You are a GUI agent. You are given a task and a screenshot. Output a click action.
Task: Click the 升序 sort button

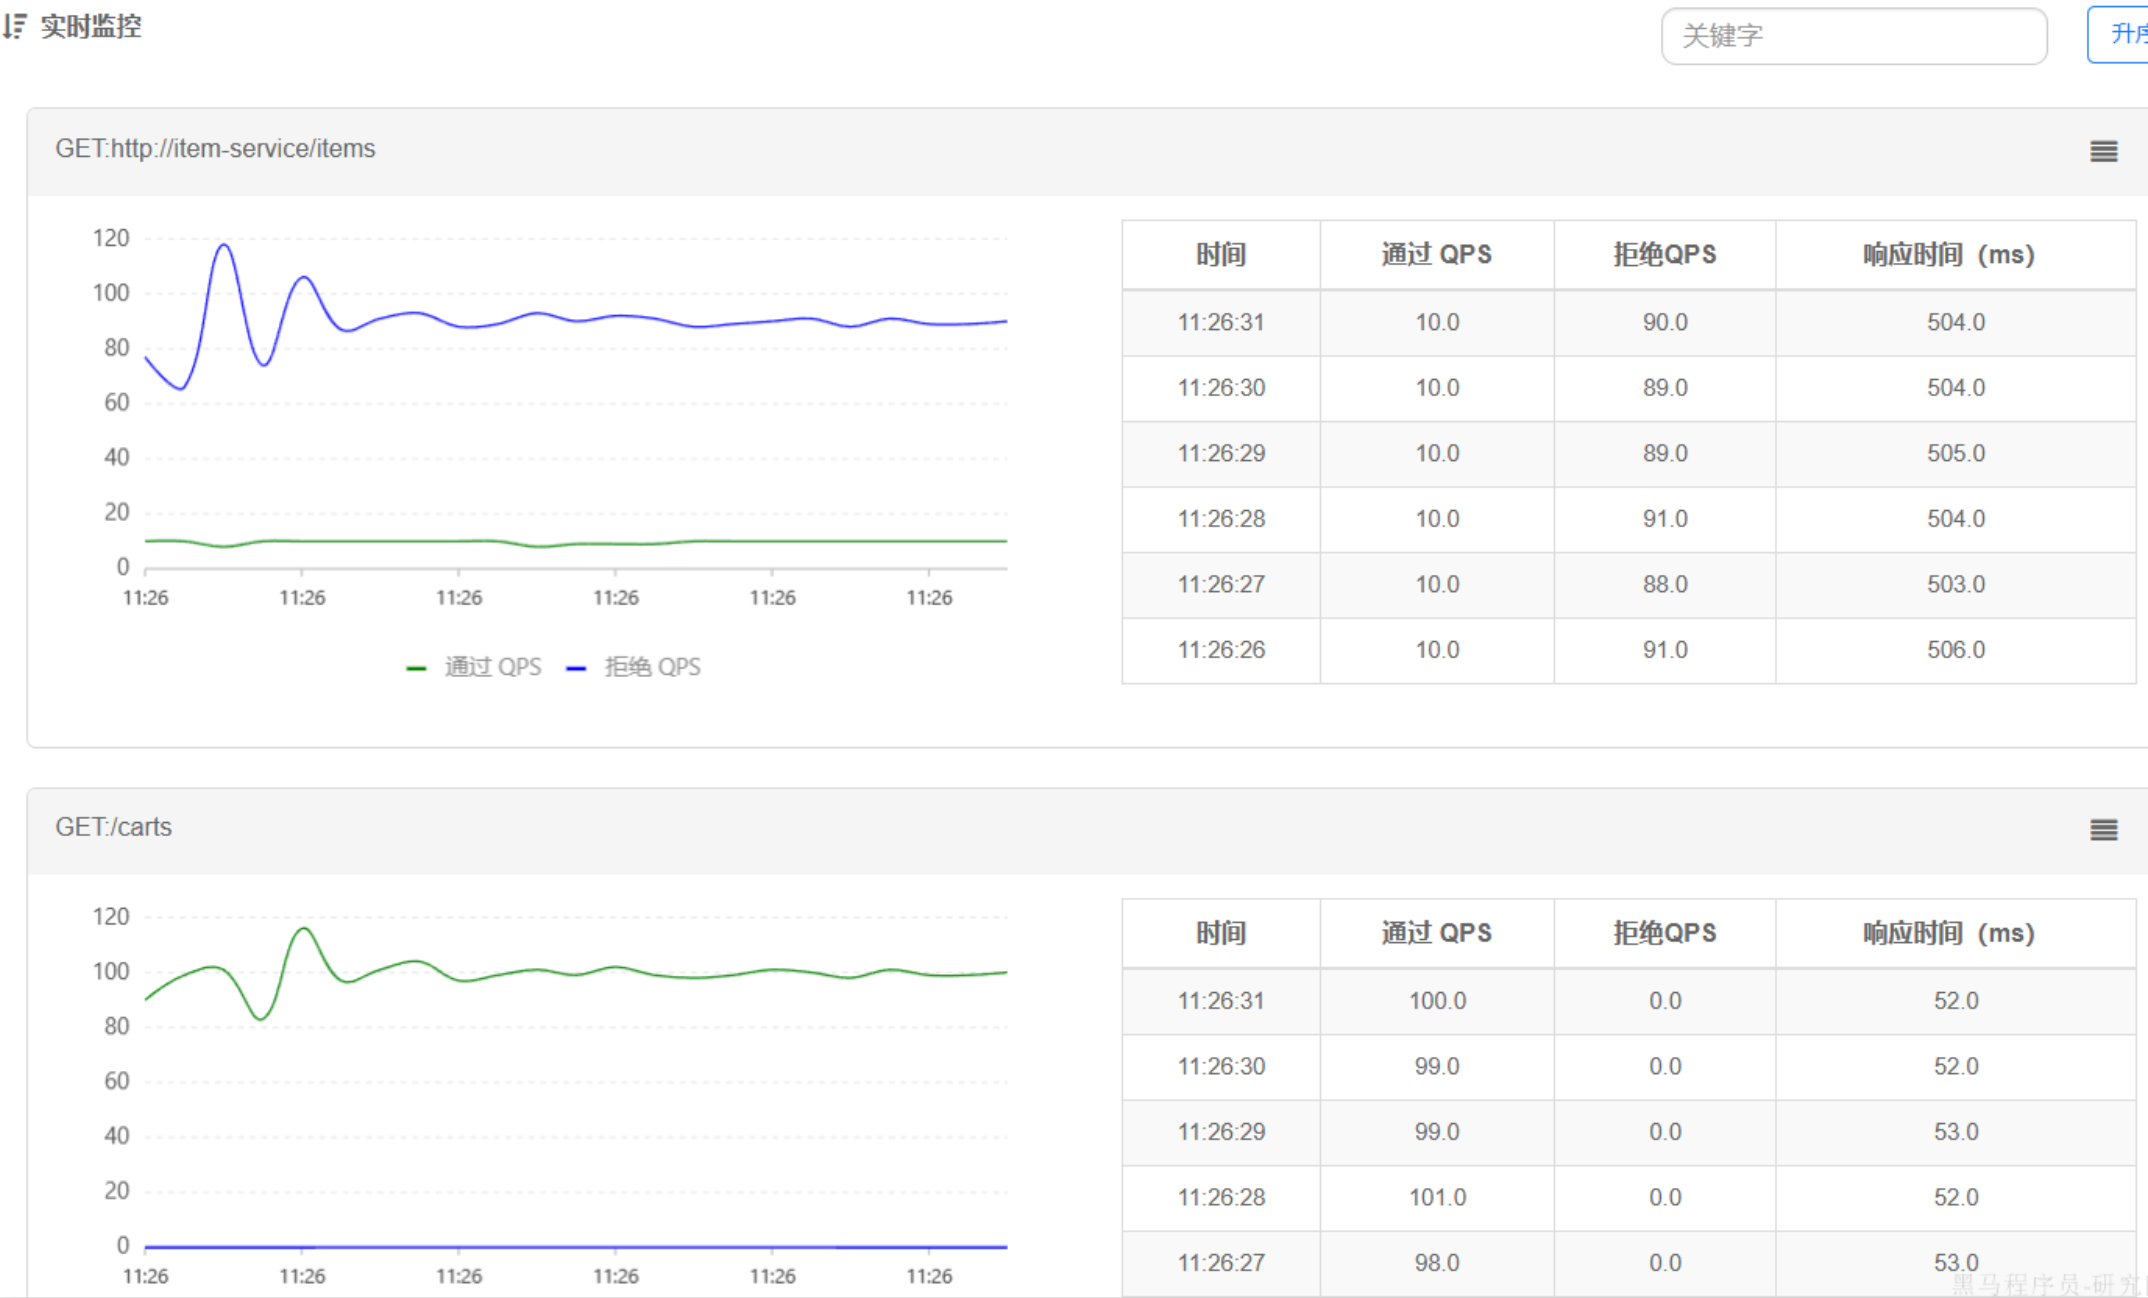pos(2120,35)
